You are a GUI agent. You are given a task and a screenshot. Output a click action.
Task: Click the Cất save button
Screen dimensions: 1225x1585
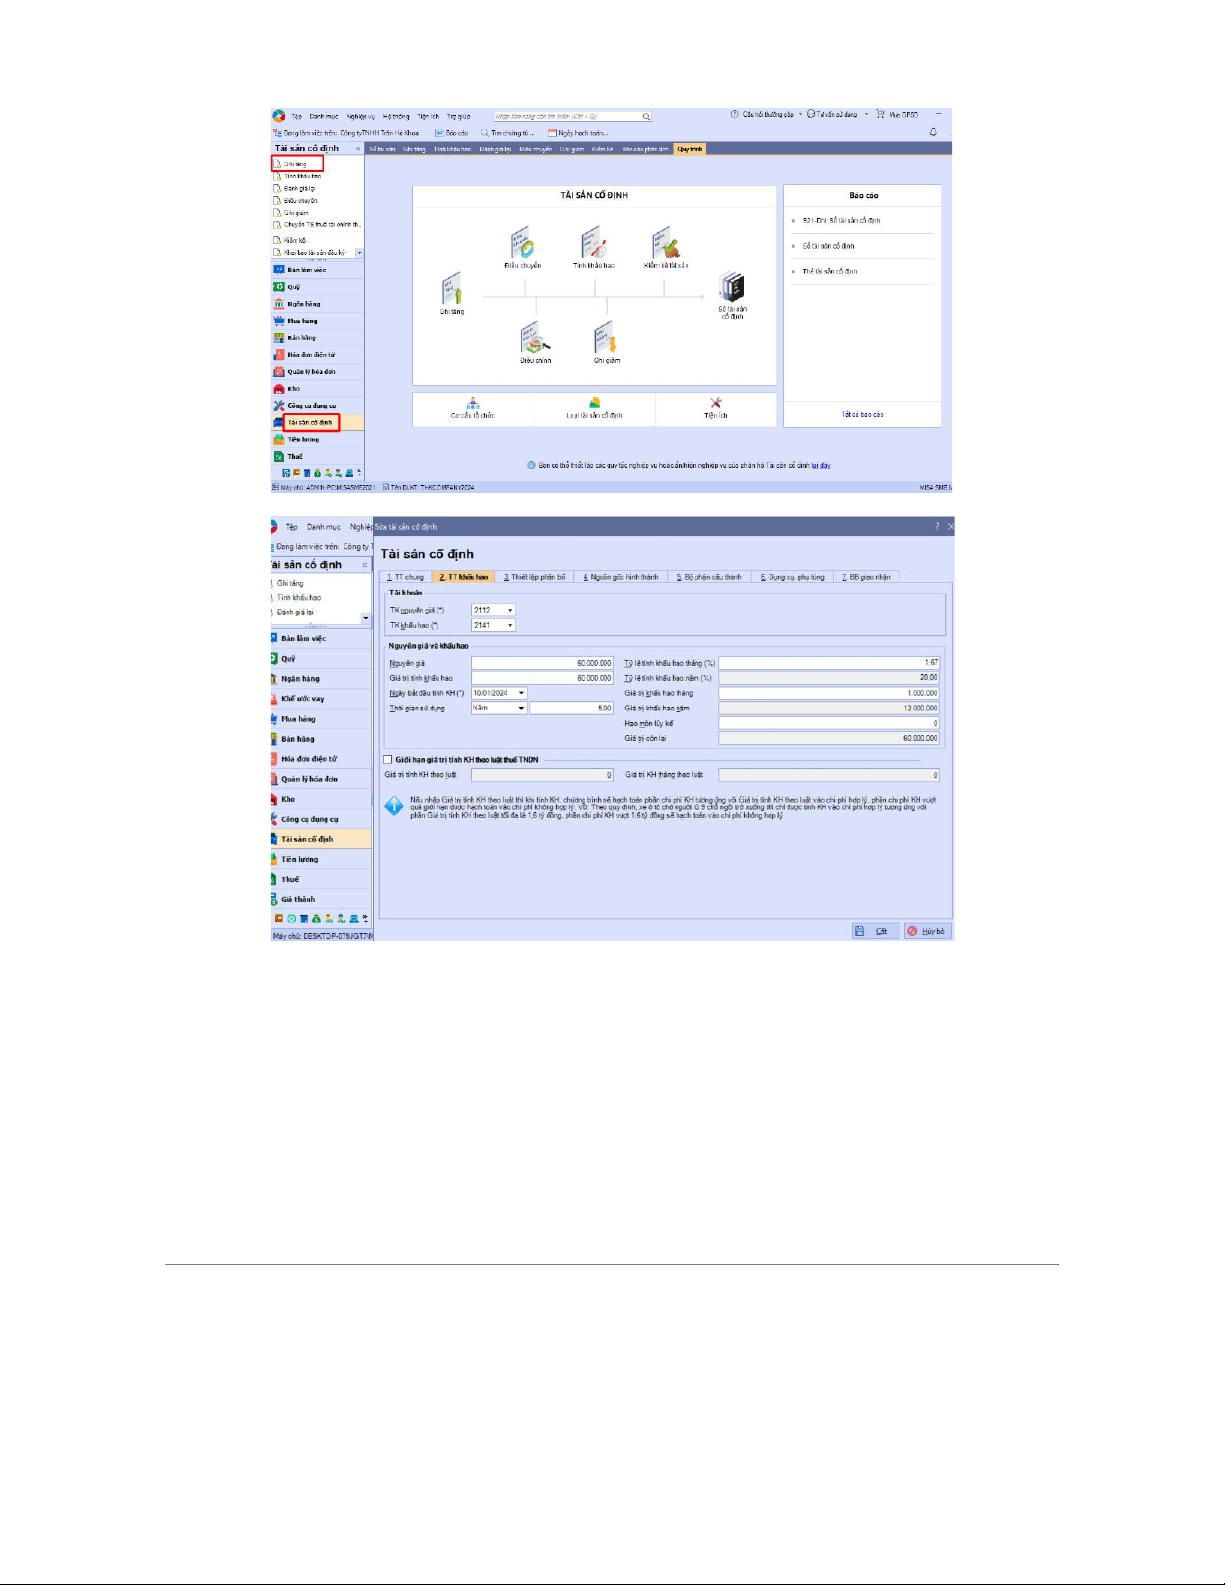pos(874,931)
